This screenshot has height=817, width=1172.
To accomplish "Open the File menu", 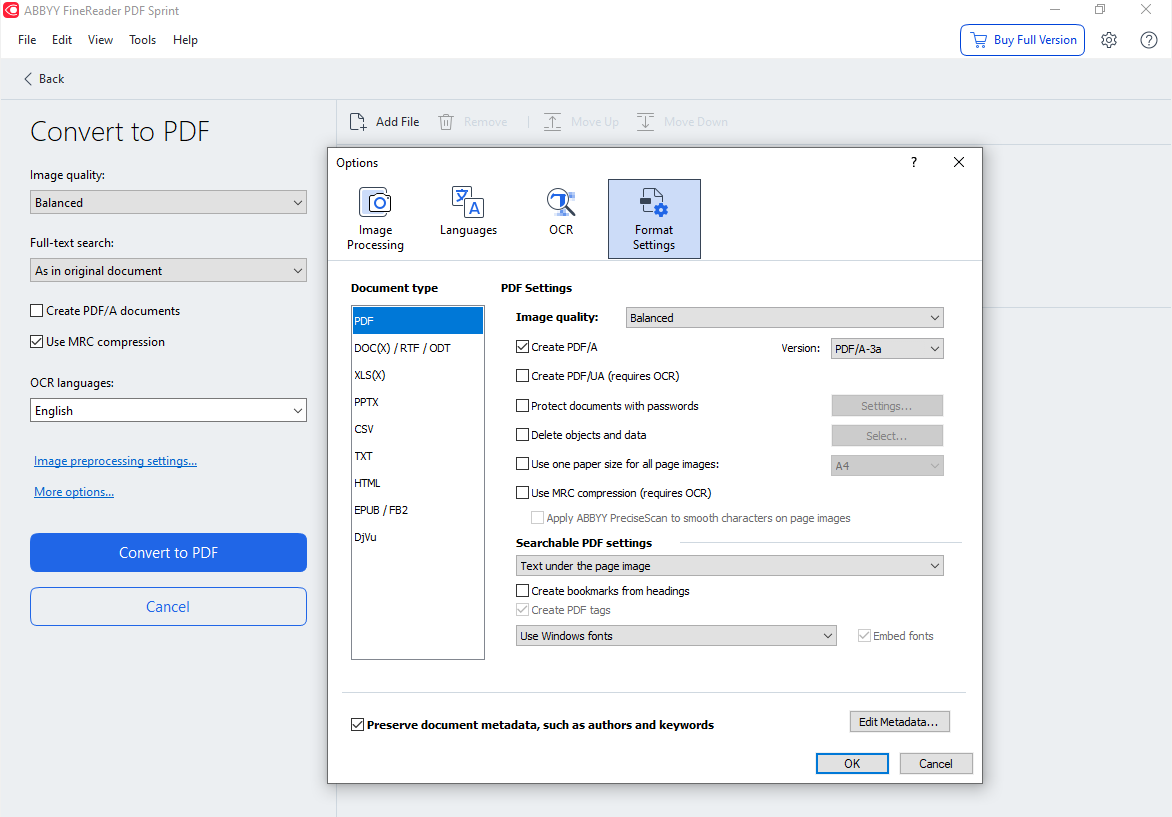I will click(x=27, y=40).
